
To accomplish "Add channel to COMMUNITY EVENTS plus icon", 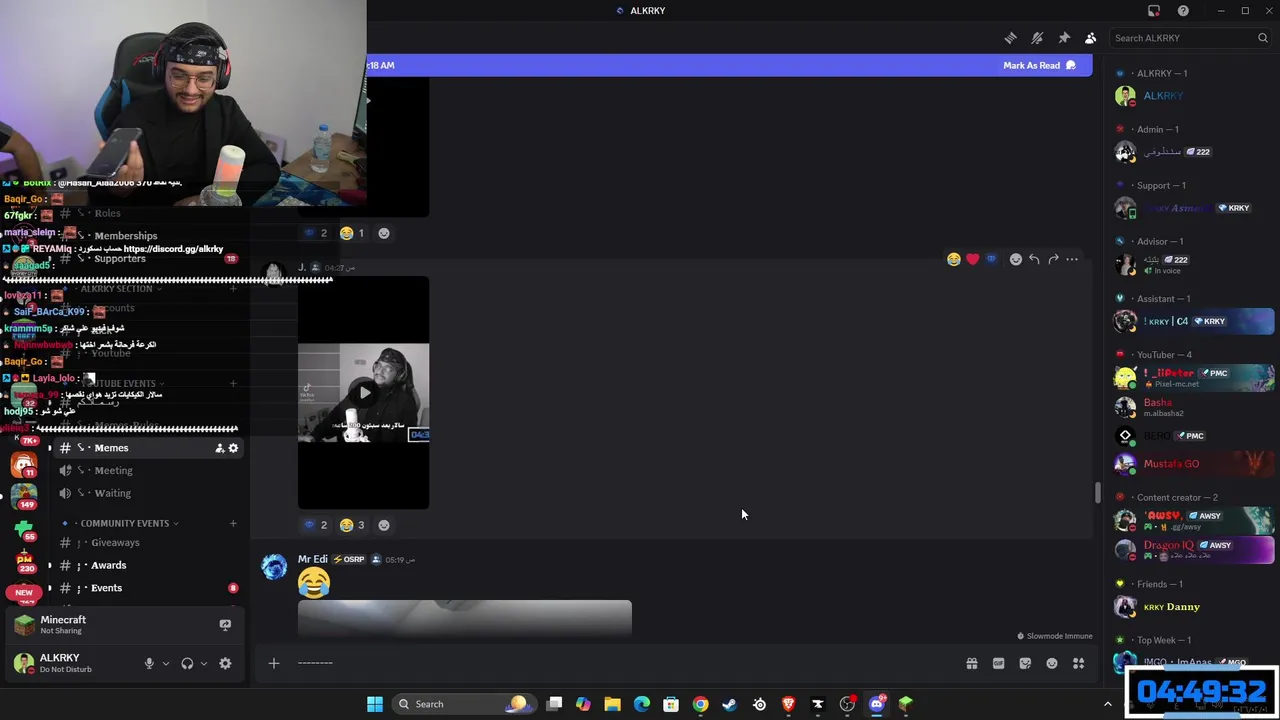I will pyautogui.click(x=233, y=523).
